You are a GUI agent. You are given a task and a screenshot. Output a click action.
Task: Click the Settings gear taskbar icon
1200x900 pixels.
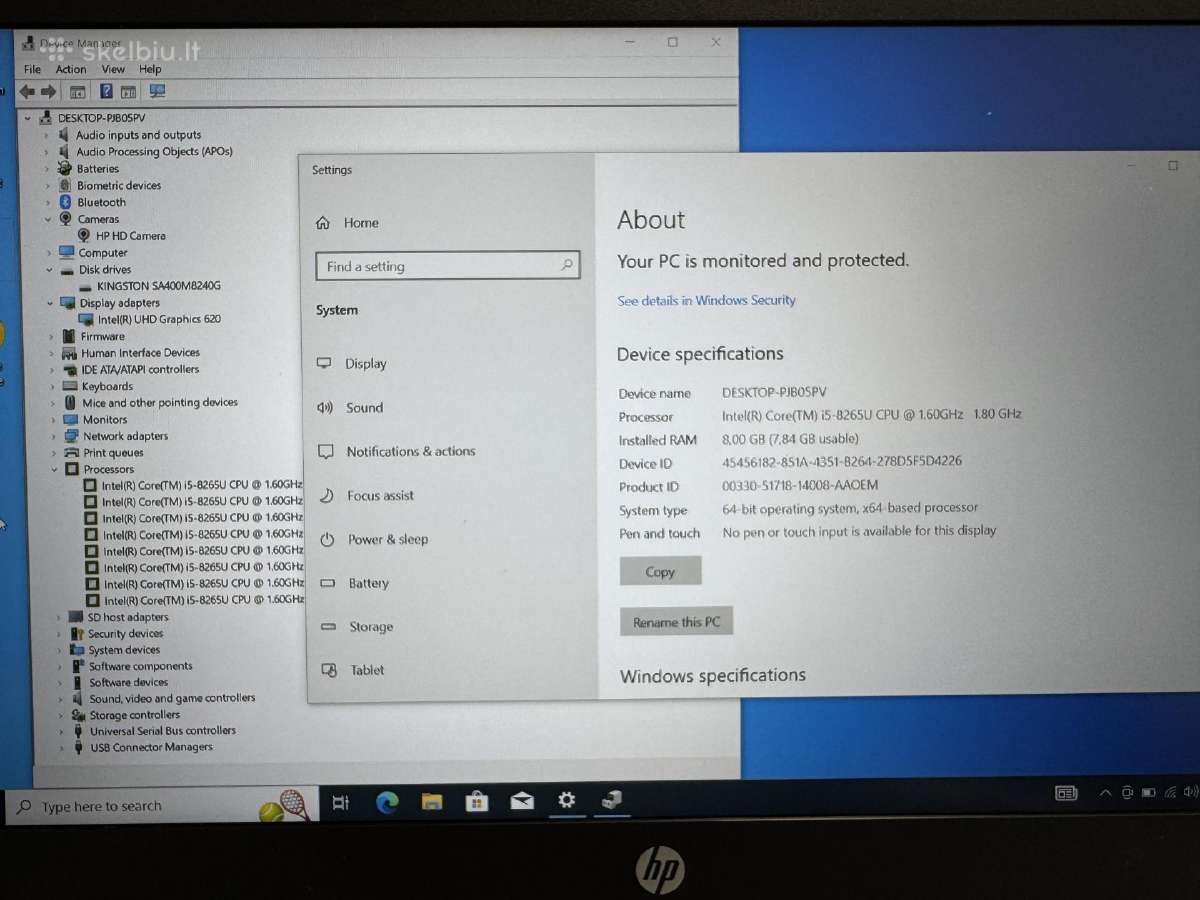pos(567,800)
